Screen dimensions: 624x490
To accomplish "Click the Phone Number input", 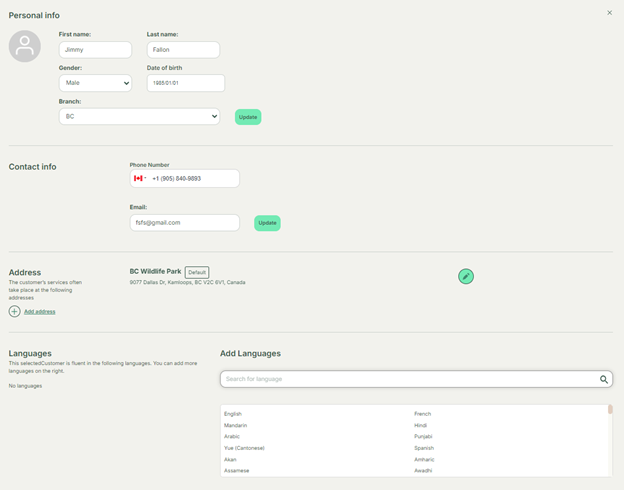I will [193, 179].
